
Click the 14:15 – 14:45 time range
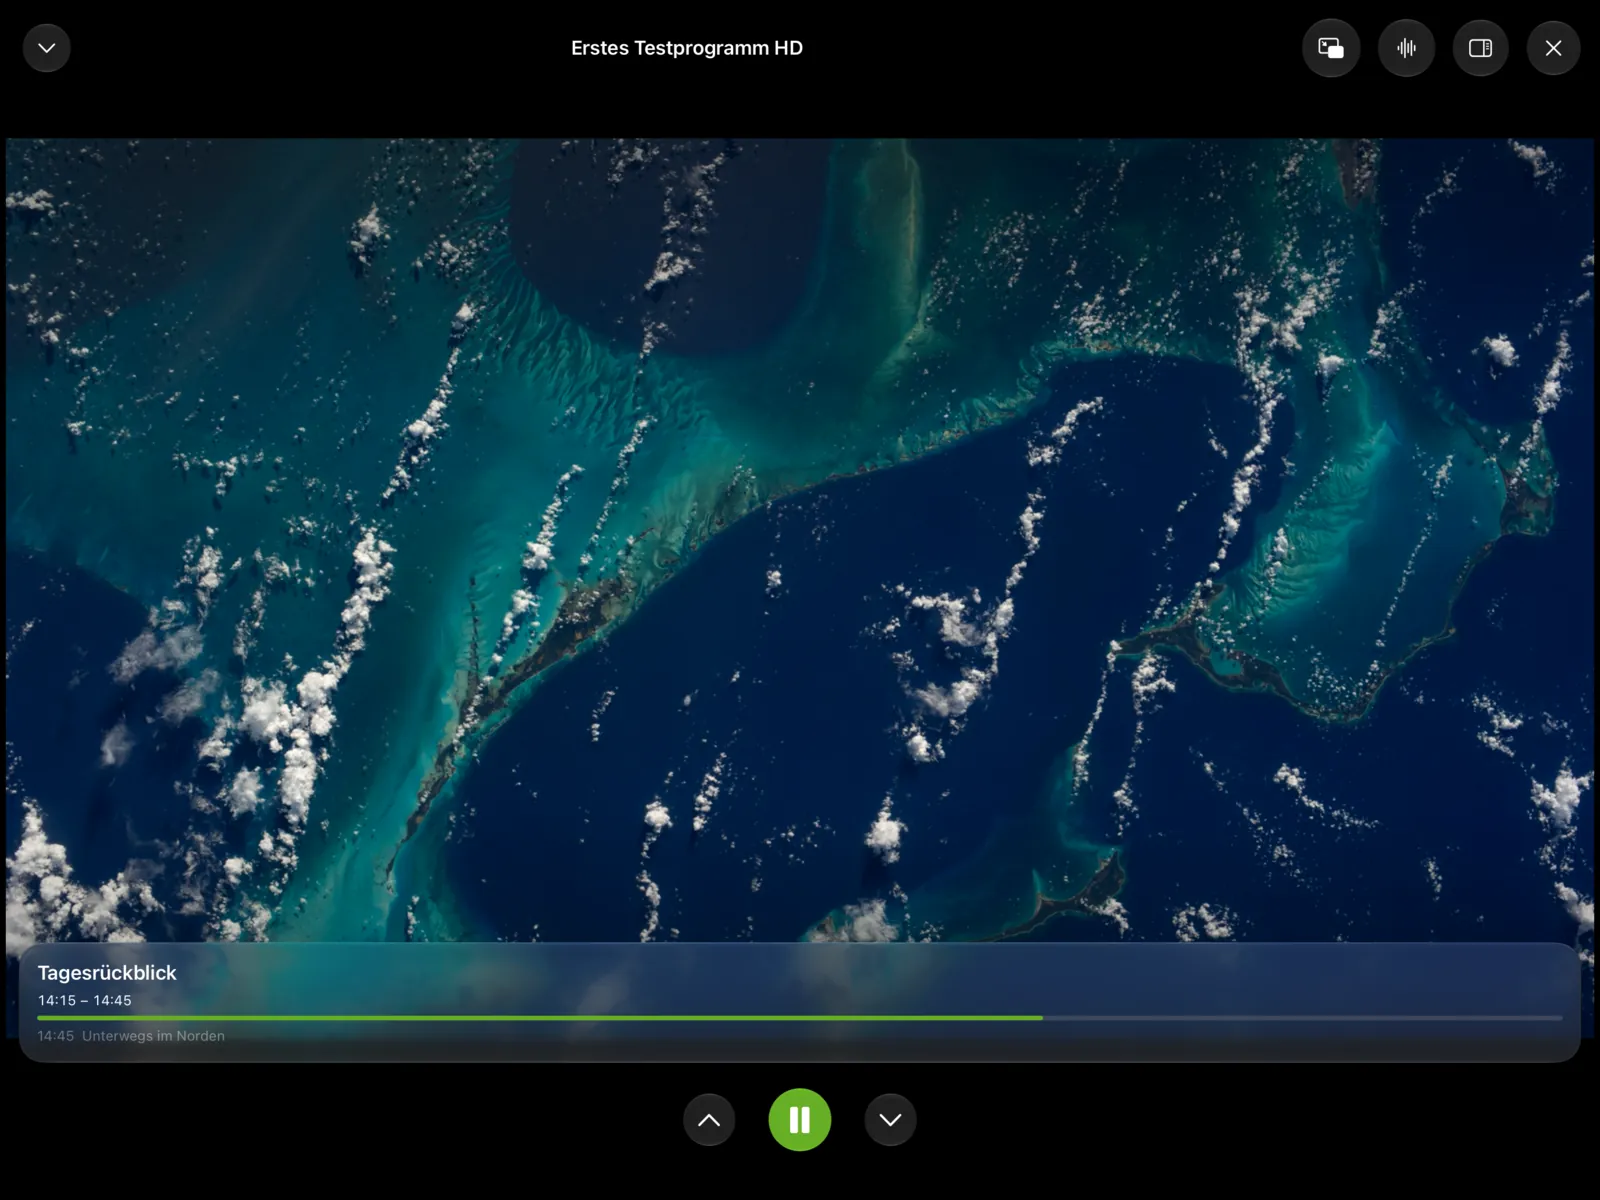coord(85,1000)
